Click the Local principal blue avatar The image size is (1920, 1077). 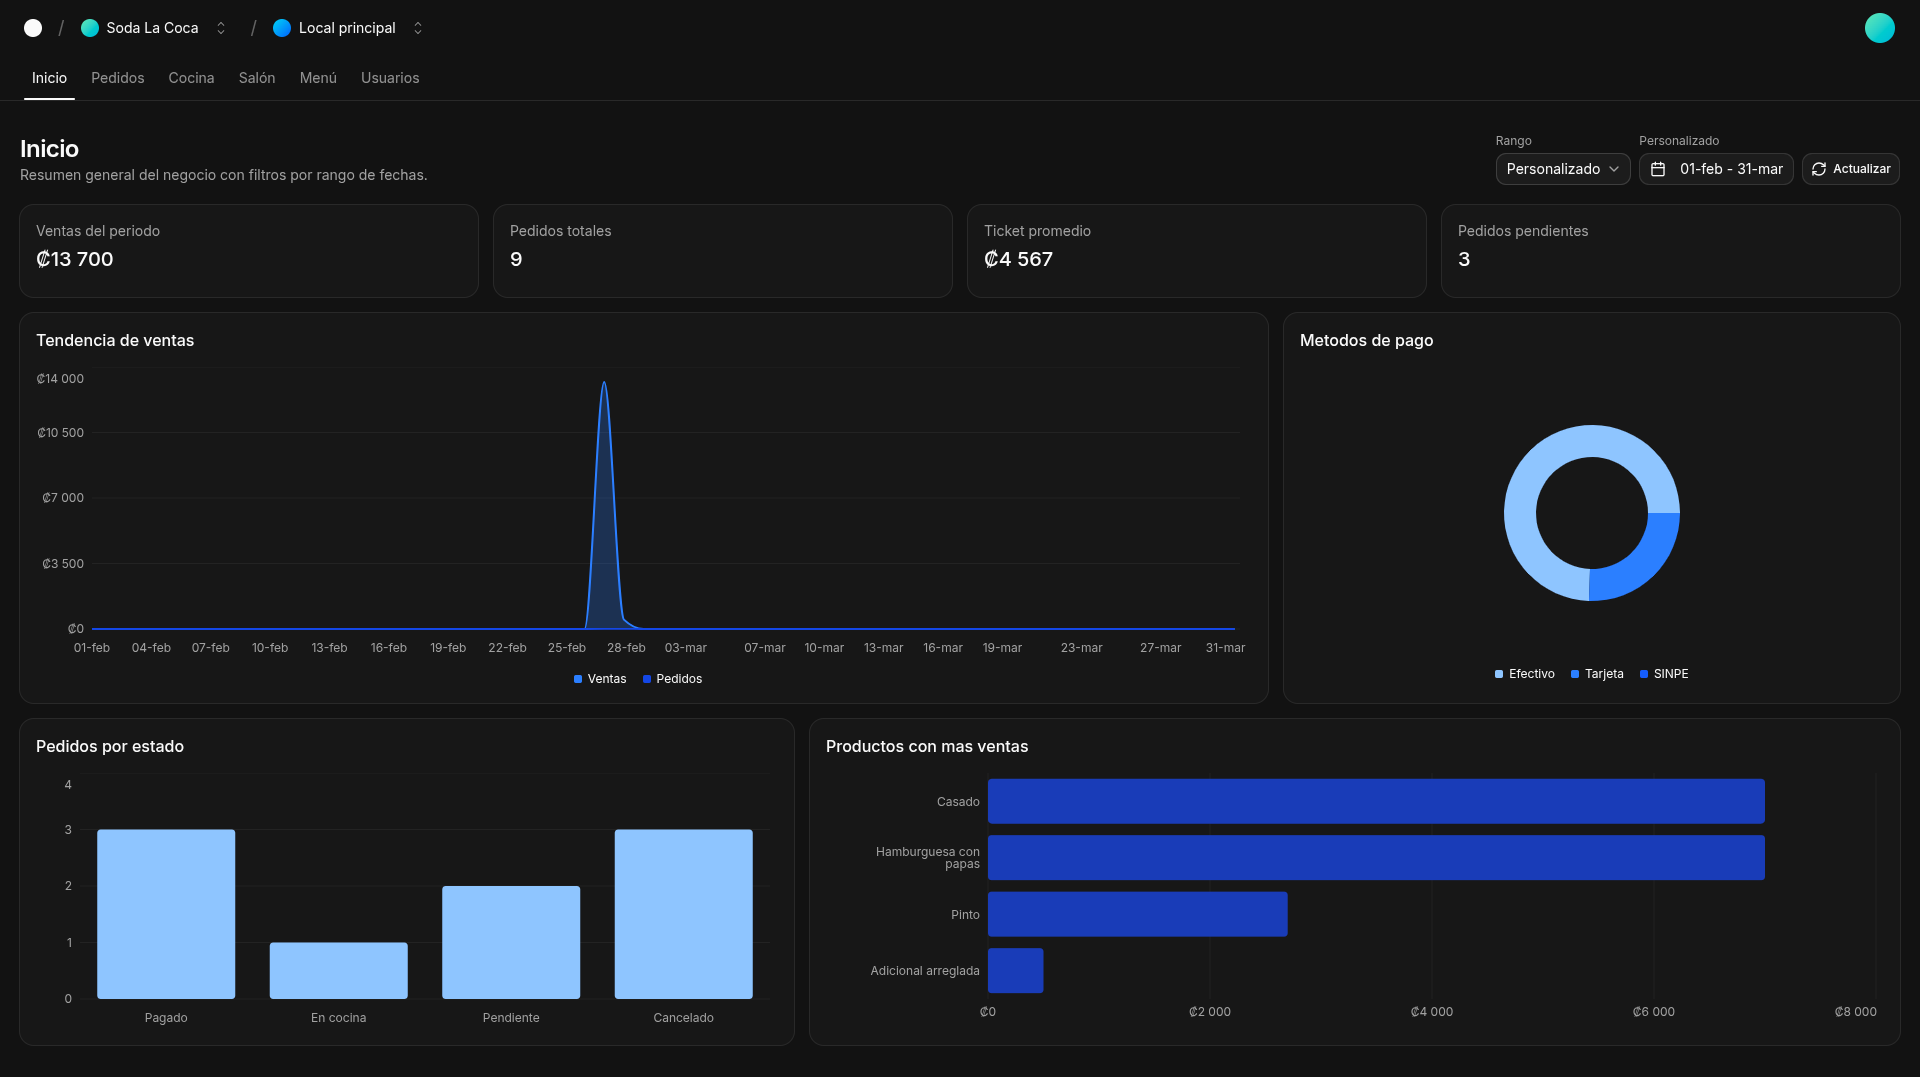tap(282, 28)
